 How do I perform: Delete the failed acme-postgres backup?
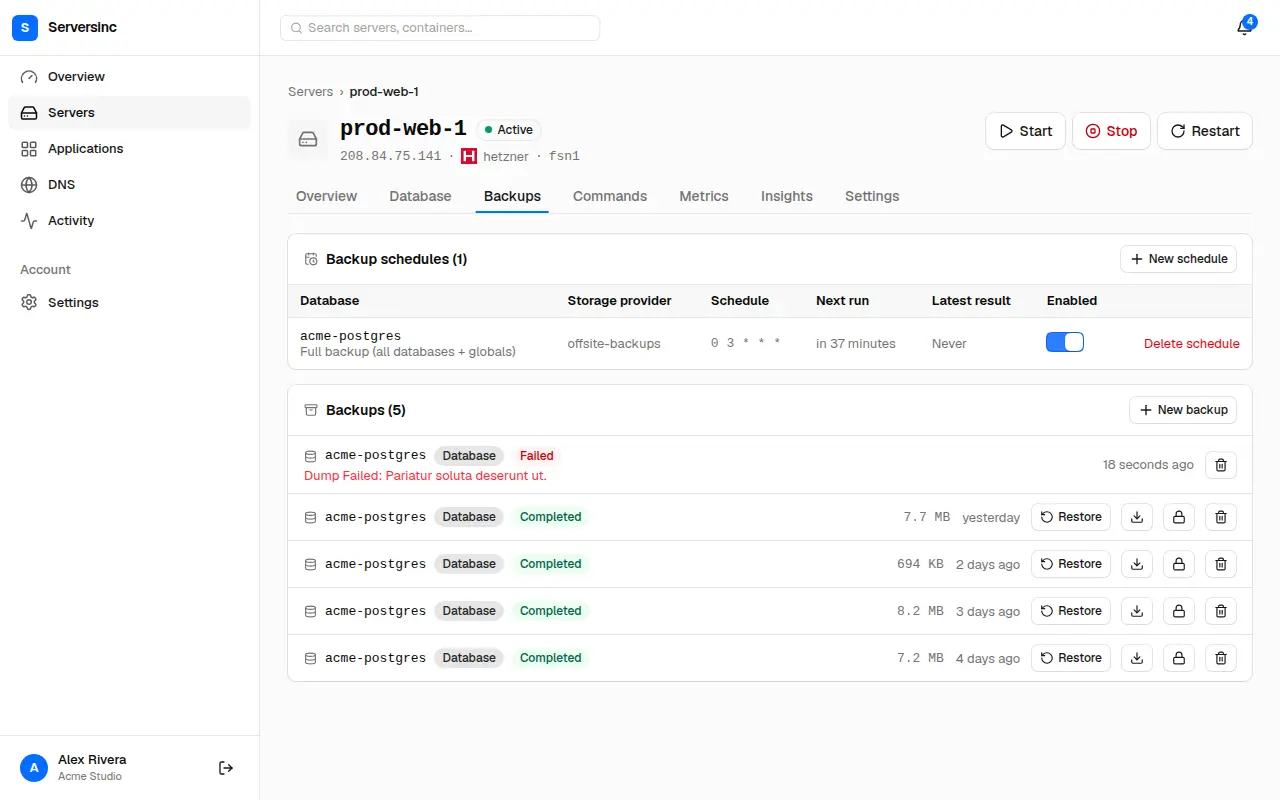[x=1220, y=465]
